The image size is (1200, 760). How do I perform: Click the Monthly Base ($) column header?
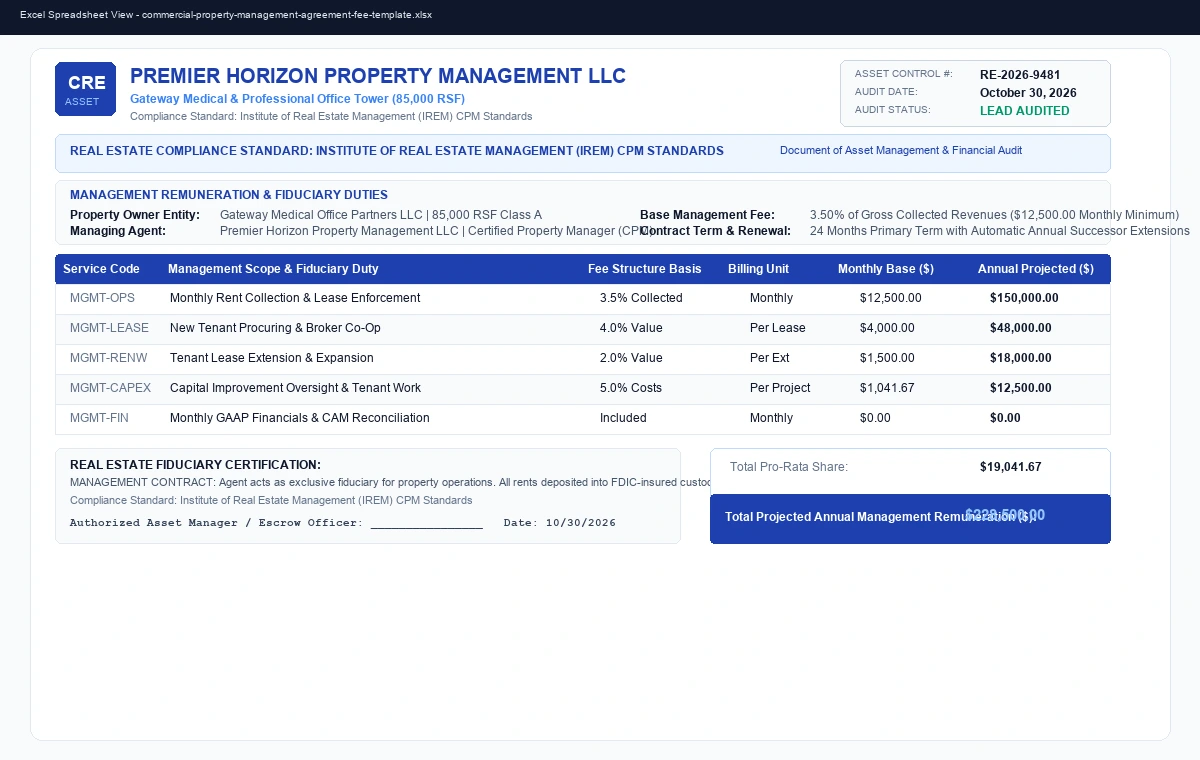pyautogui.click(x=886, y=269)
